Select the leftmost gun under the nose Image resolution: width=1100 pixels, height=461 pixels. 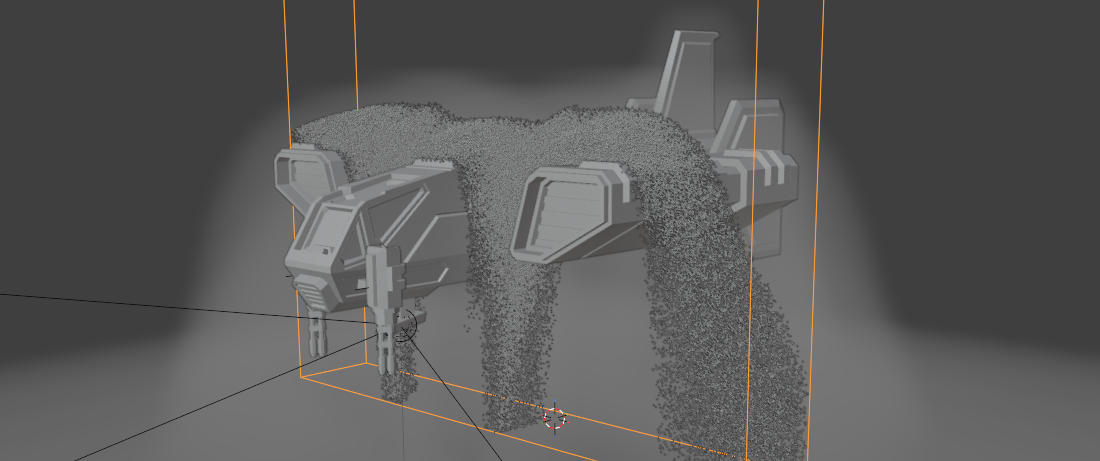click(318, 330)
